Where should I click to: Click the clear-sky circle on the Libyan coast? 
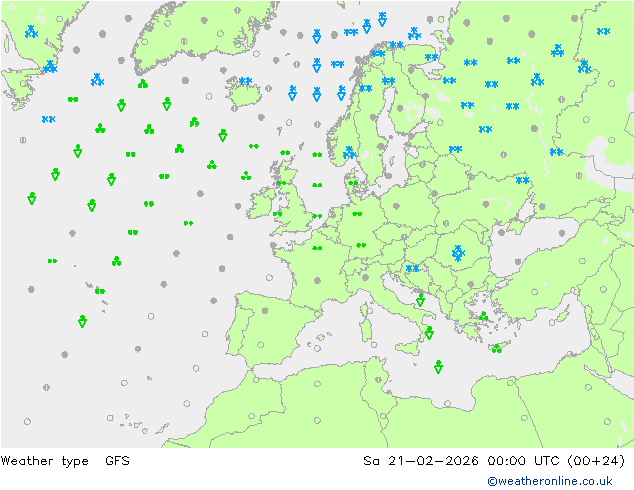click(447, 403)
